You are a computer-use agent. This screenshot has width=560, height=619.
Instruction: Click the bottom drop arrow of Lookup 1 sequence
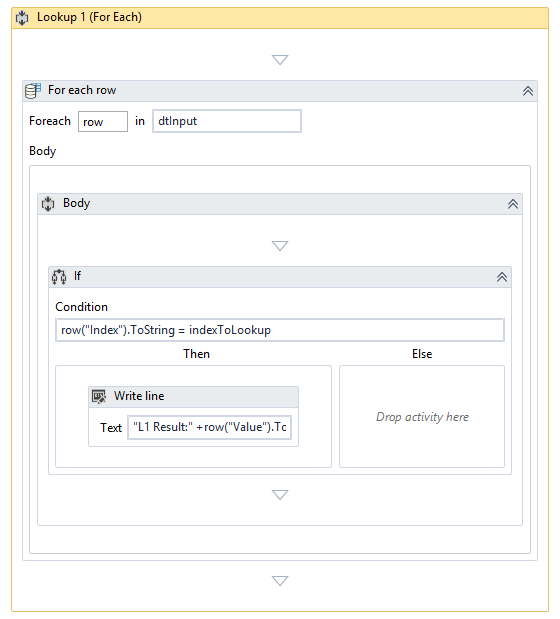coord(280,581)
